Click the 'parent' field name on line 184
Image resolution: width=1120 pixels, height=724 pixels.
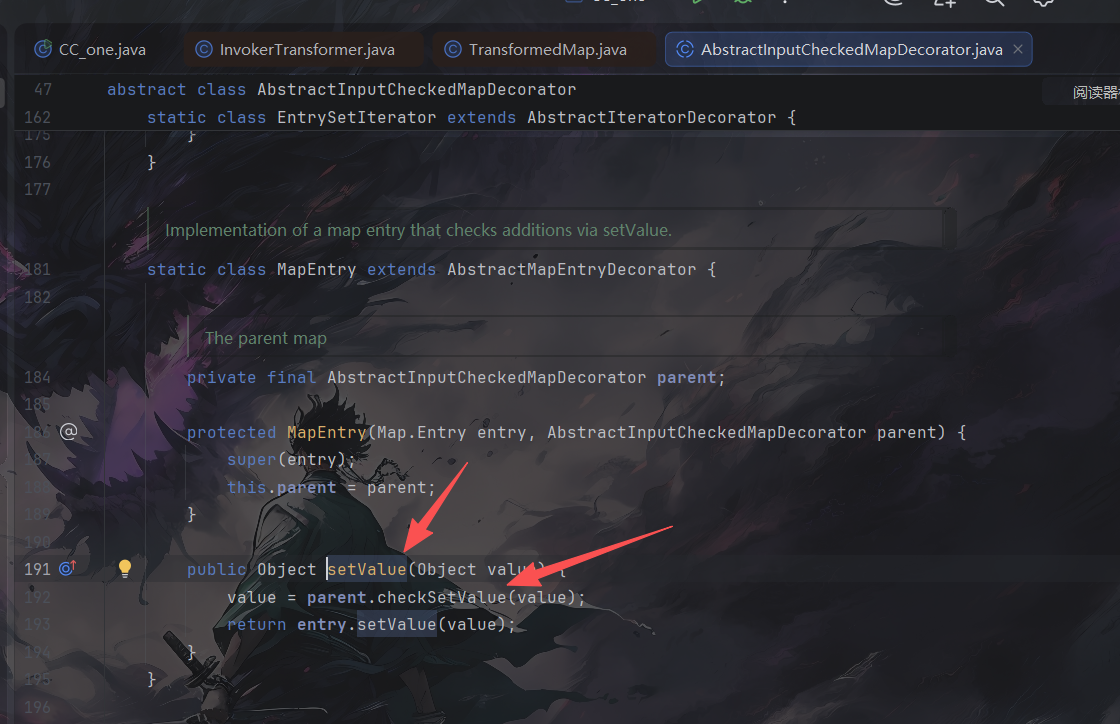[686, 377]
